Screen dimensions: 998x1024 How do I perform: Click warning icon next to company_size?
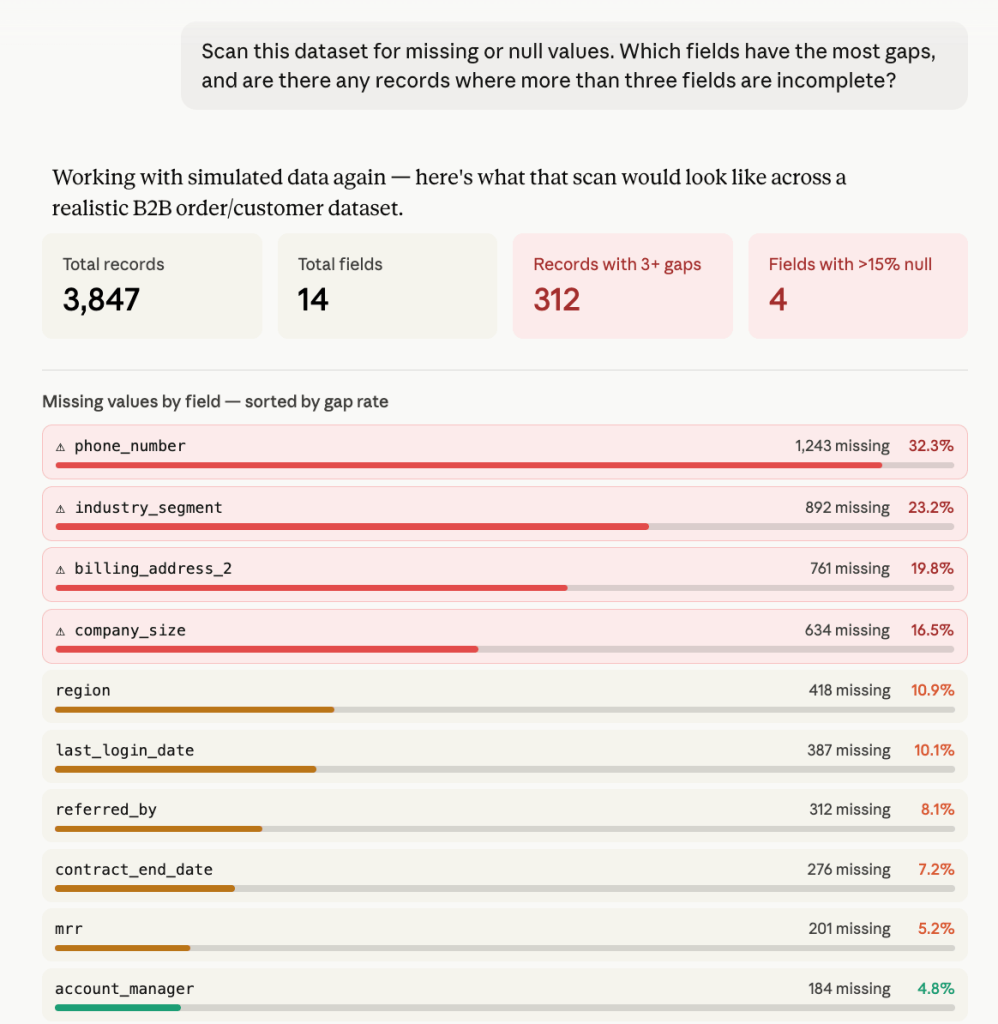click(60, 632)
